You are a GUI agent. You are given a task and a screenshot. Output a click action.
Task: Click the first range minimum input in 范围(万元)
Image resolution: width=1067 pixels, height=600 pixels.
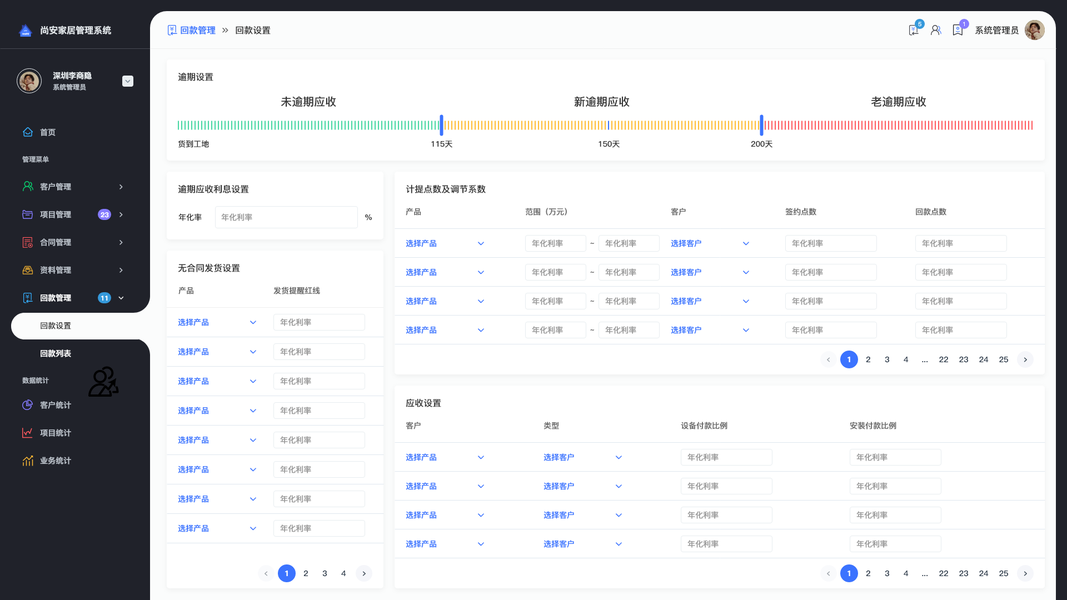[555, 244]
